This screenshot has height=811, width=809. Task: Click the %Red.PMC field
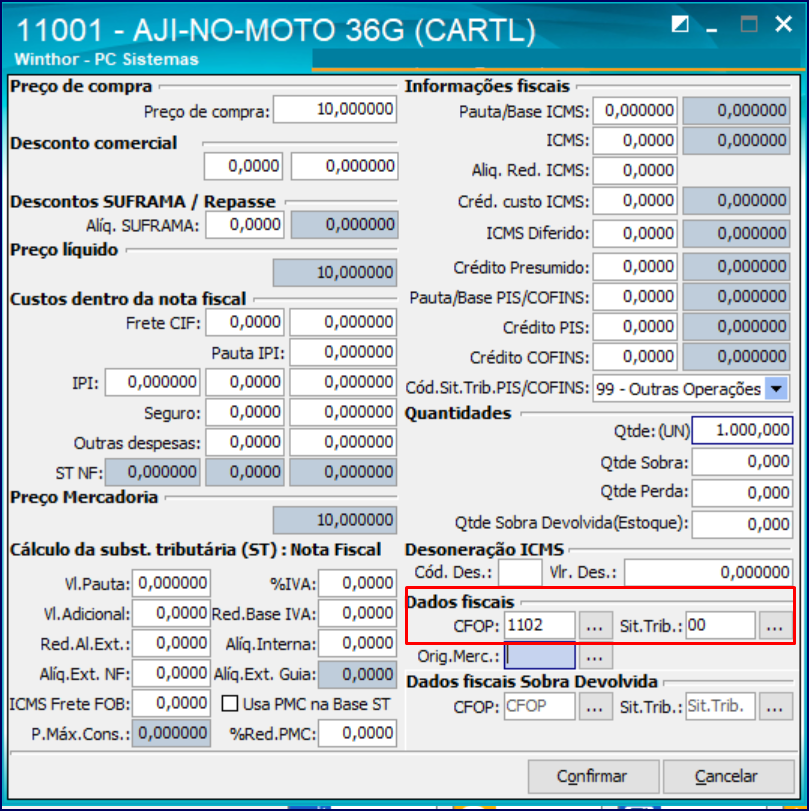point(357,733)
